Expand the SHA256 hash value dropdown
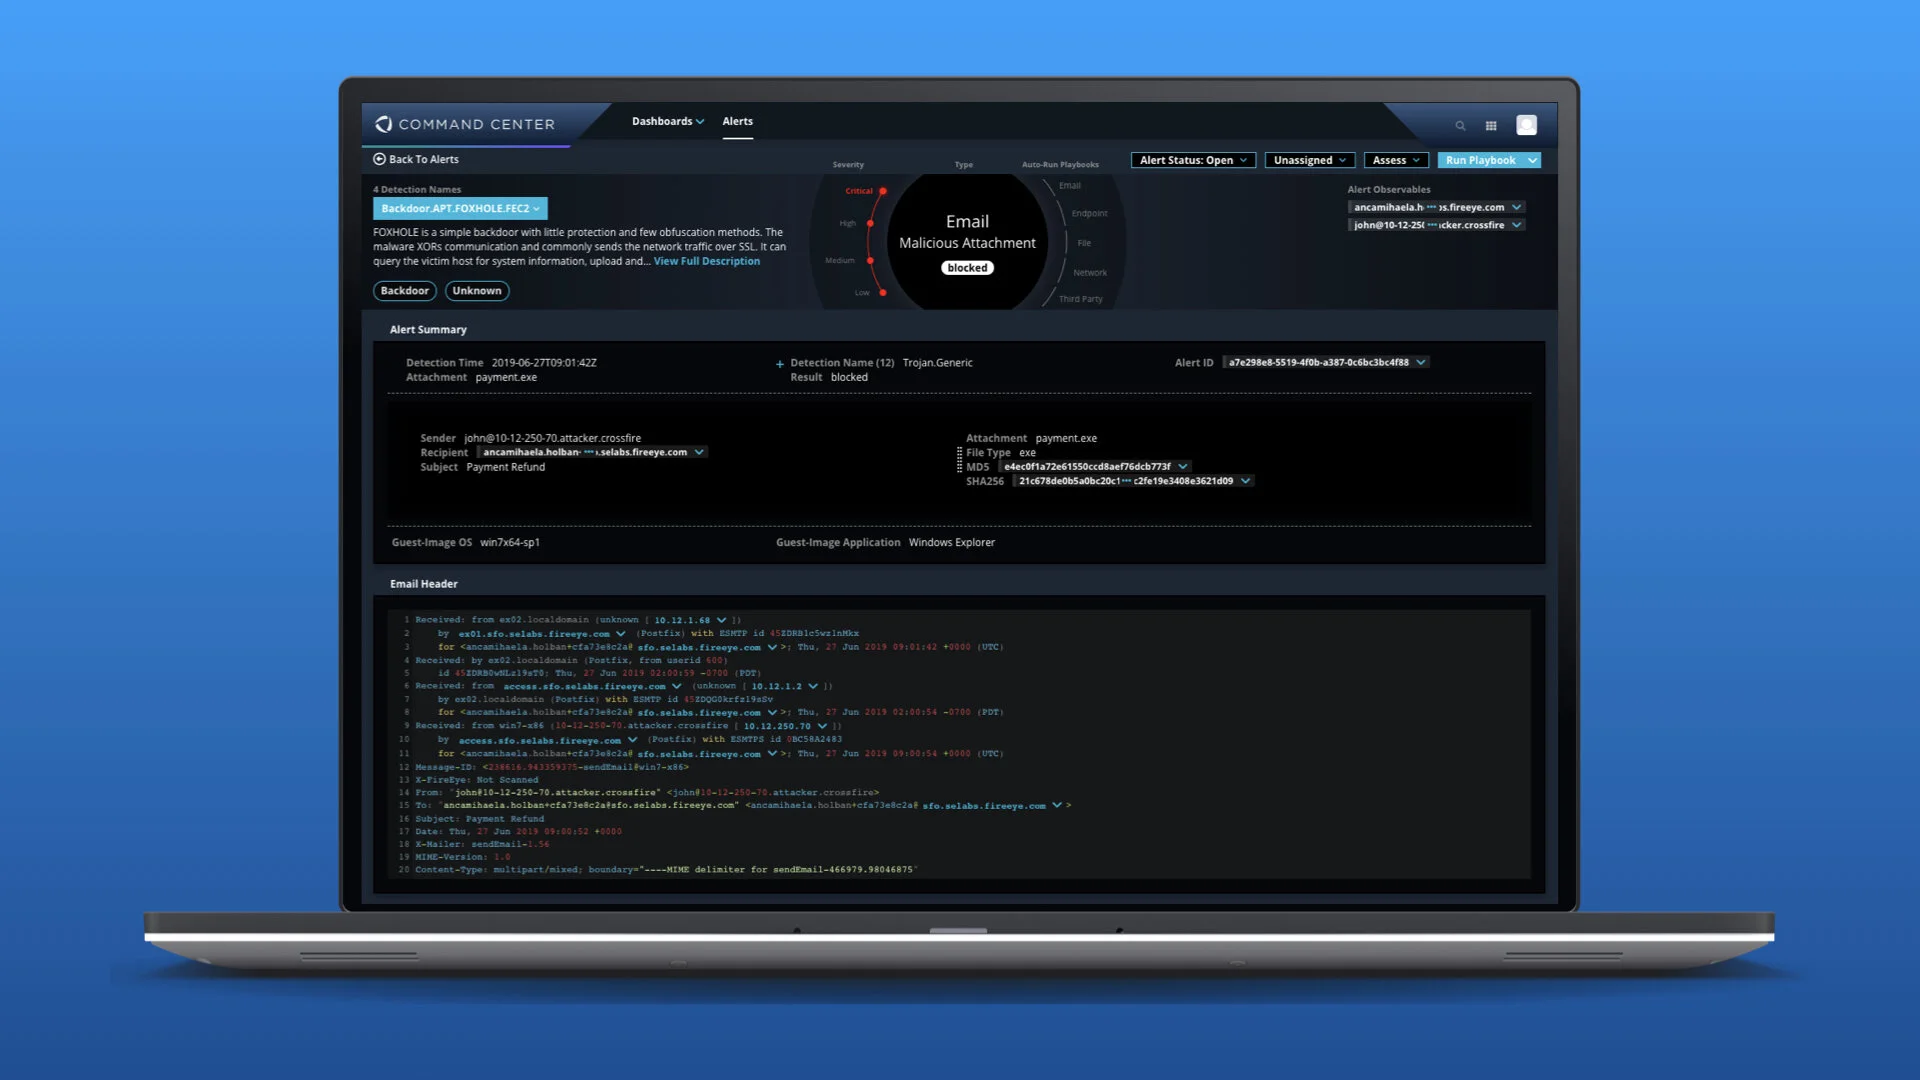 (1245, 481)
